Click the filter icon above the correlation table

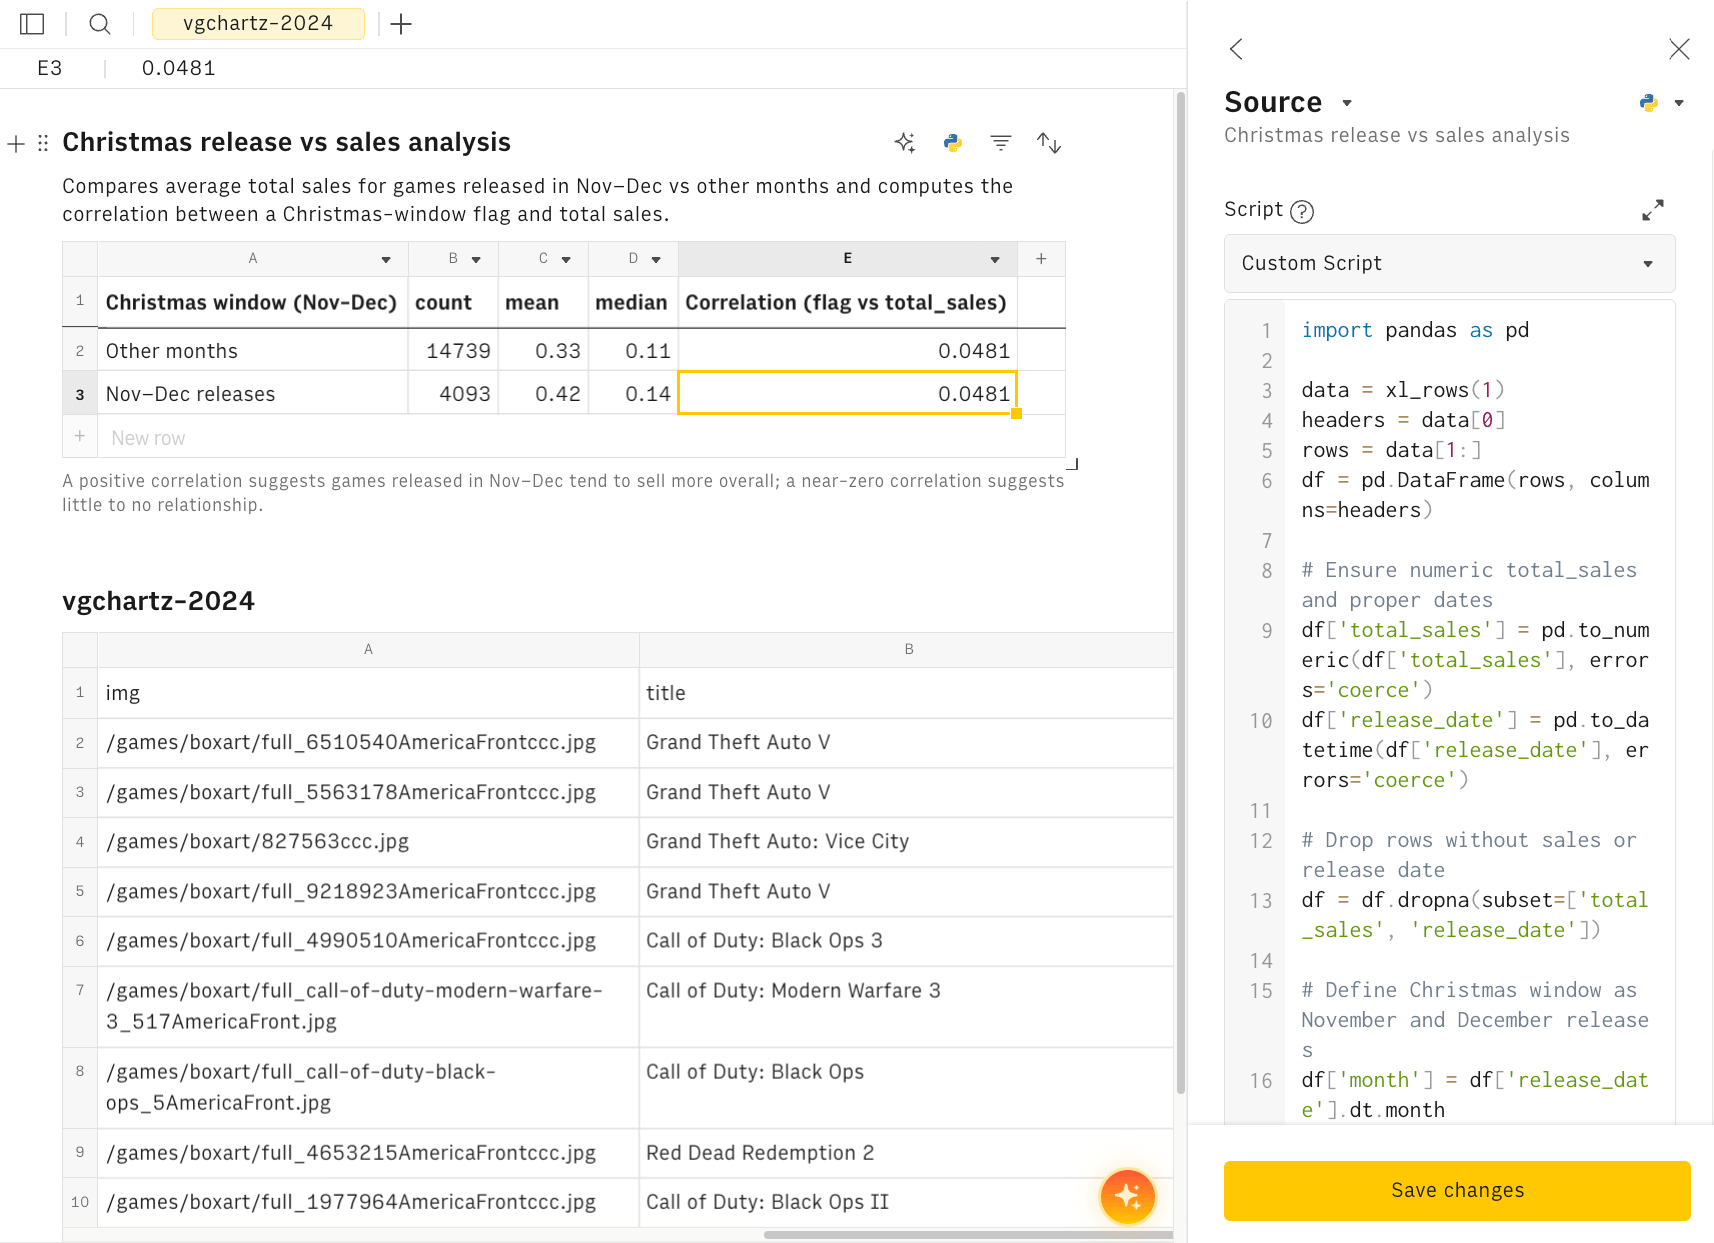click(x=1000, y=143)
